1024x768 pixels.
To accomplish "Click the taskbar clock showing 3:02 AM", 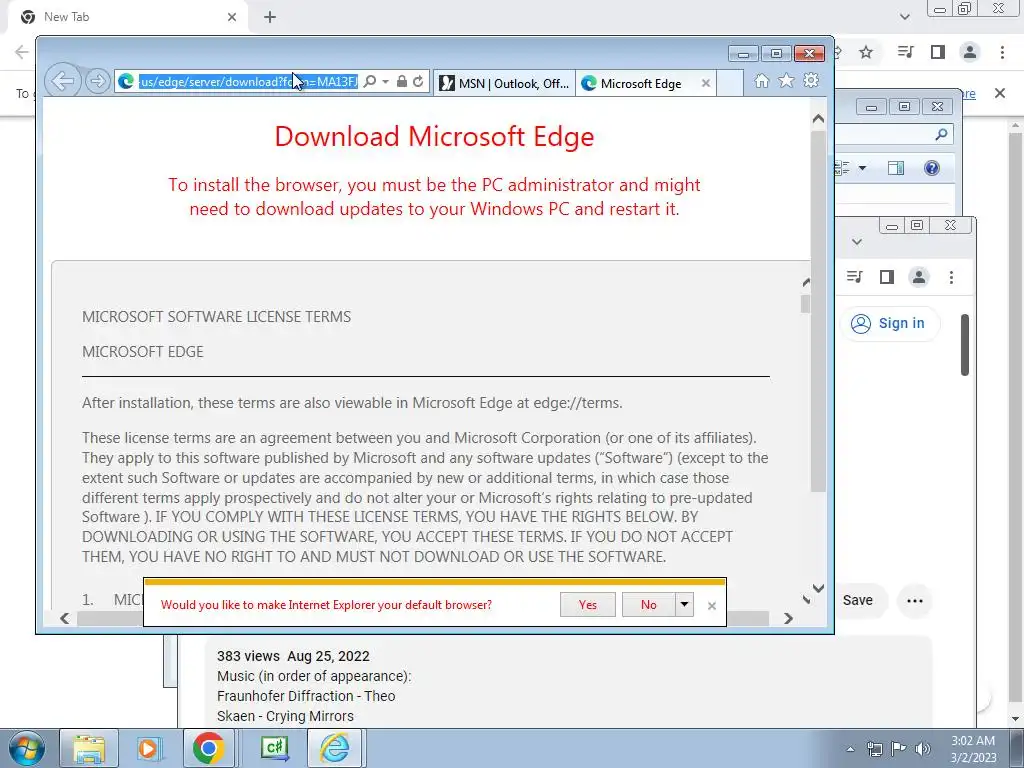I will [973, 749].
